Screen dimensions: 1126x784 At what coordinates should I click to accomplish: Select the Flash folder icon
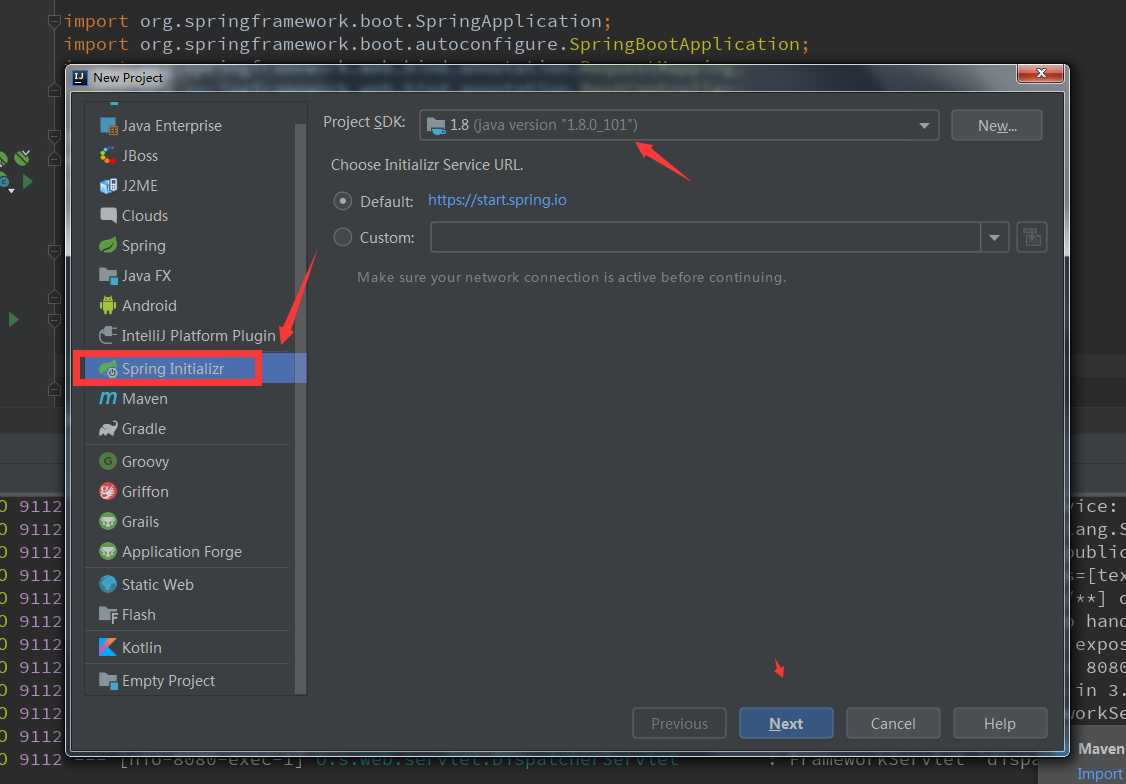(x=108, y=615)
